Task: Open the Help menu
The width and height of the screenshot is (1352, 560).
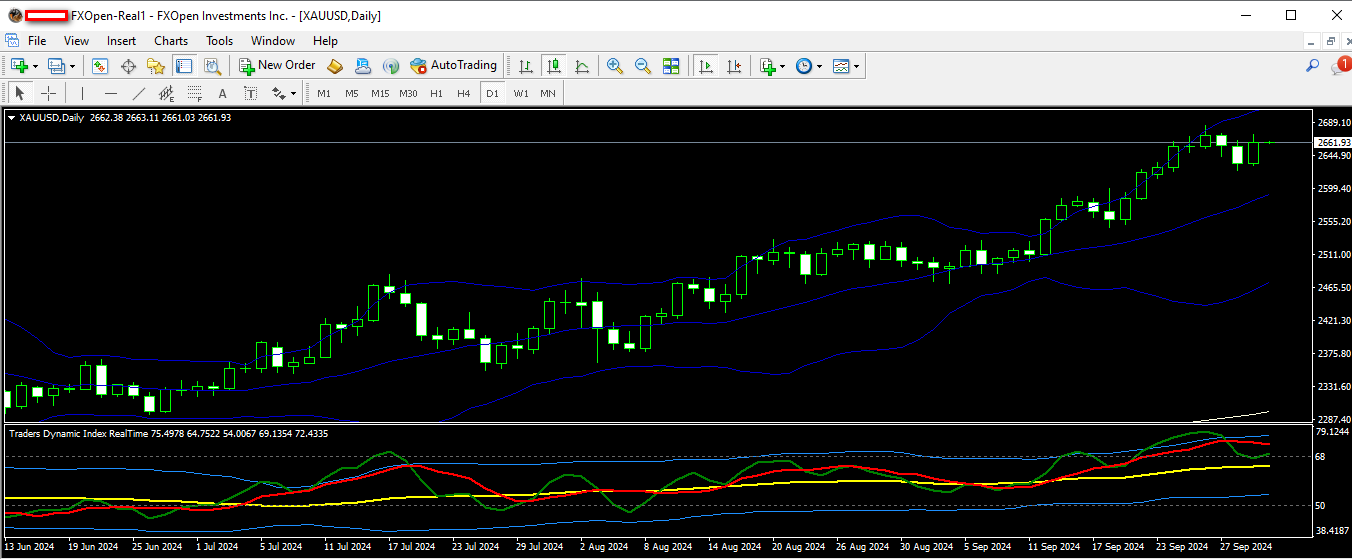Action: point(326,41)
